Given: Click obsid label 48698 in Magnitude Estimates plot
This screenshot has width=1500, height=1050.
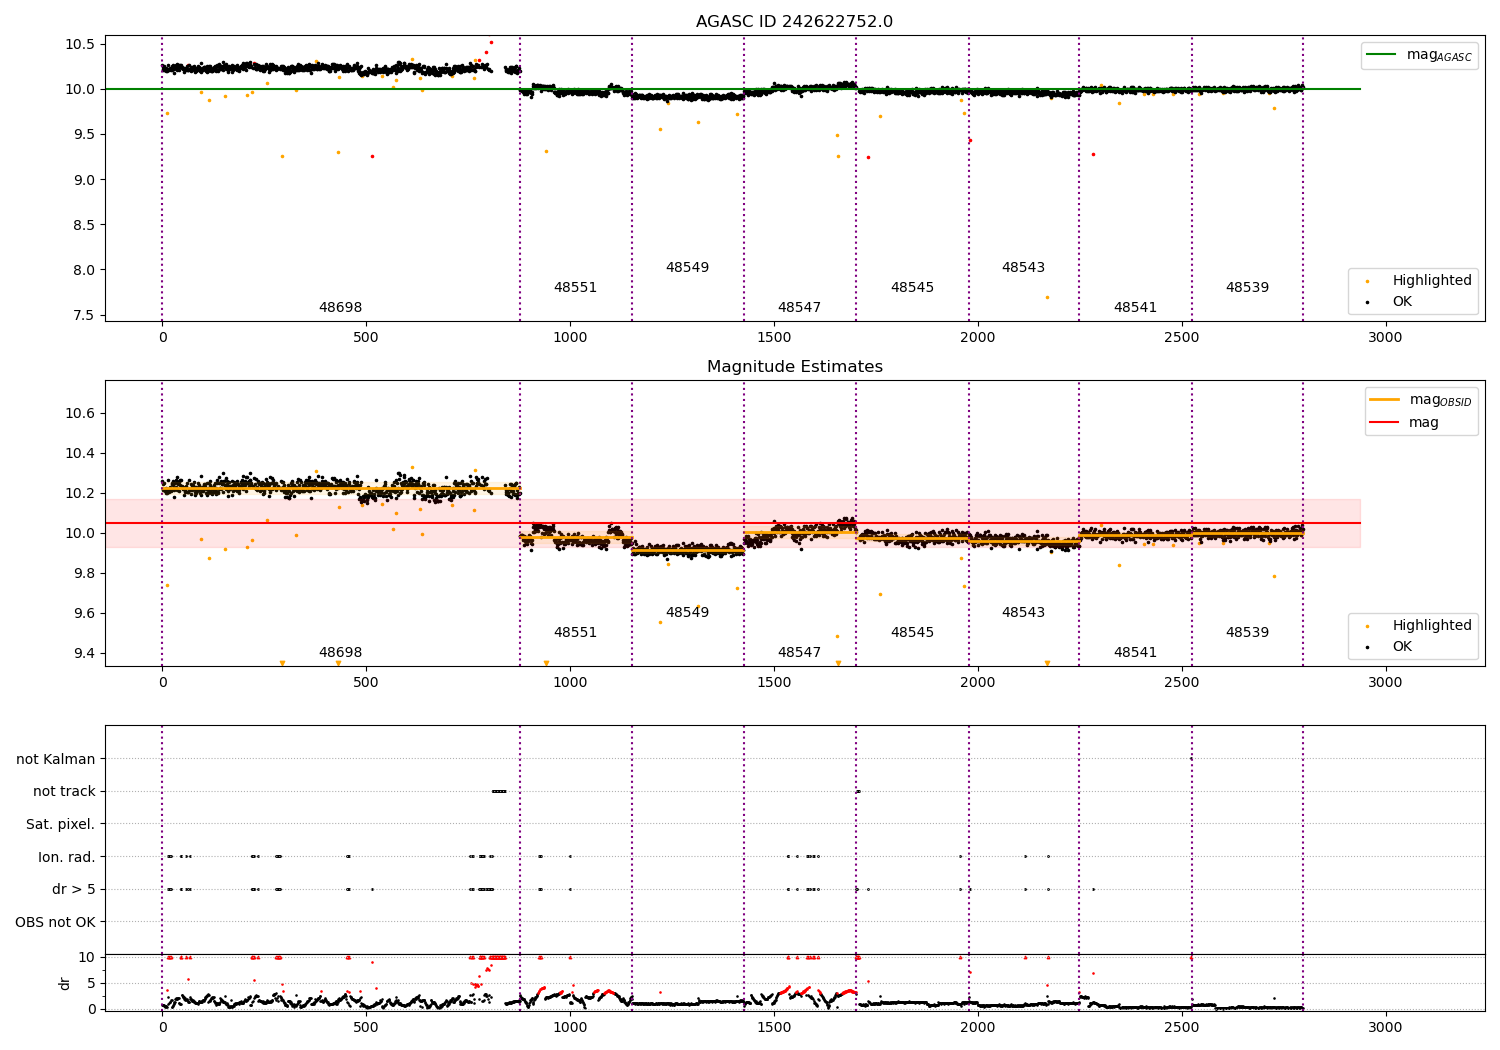Looking at the screenshot, I should tap(340, 652).
